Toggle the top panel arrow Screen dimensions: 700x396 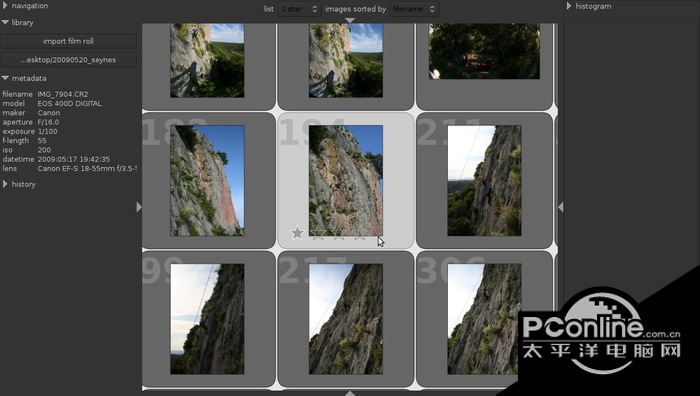pyautogui.click(x=350, y=21)
